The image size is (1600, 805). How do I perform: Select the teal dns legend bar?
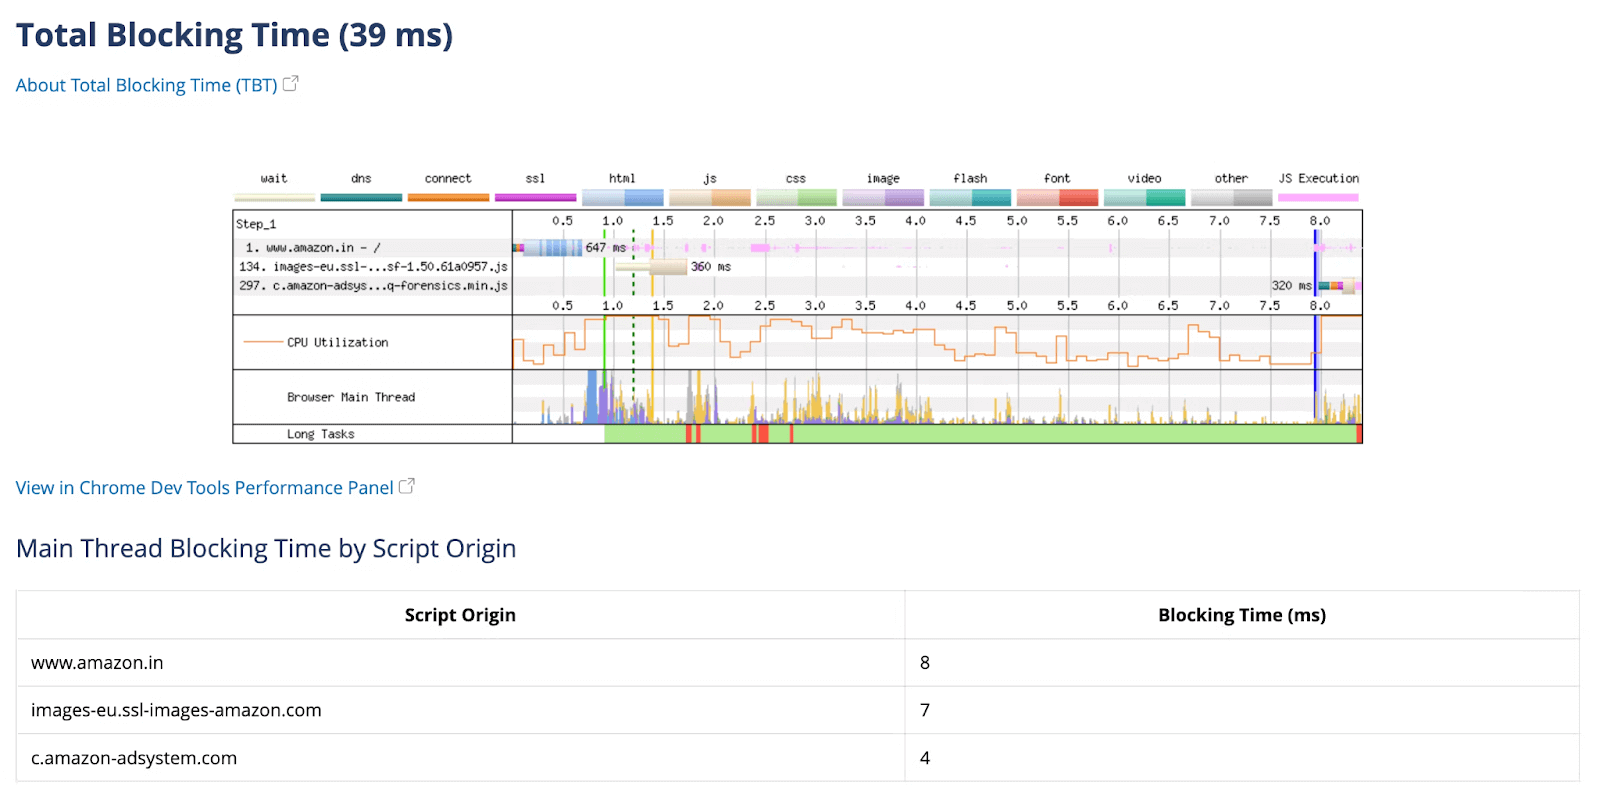pos(361,198)
